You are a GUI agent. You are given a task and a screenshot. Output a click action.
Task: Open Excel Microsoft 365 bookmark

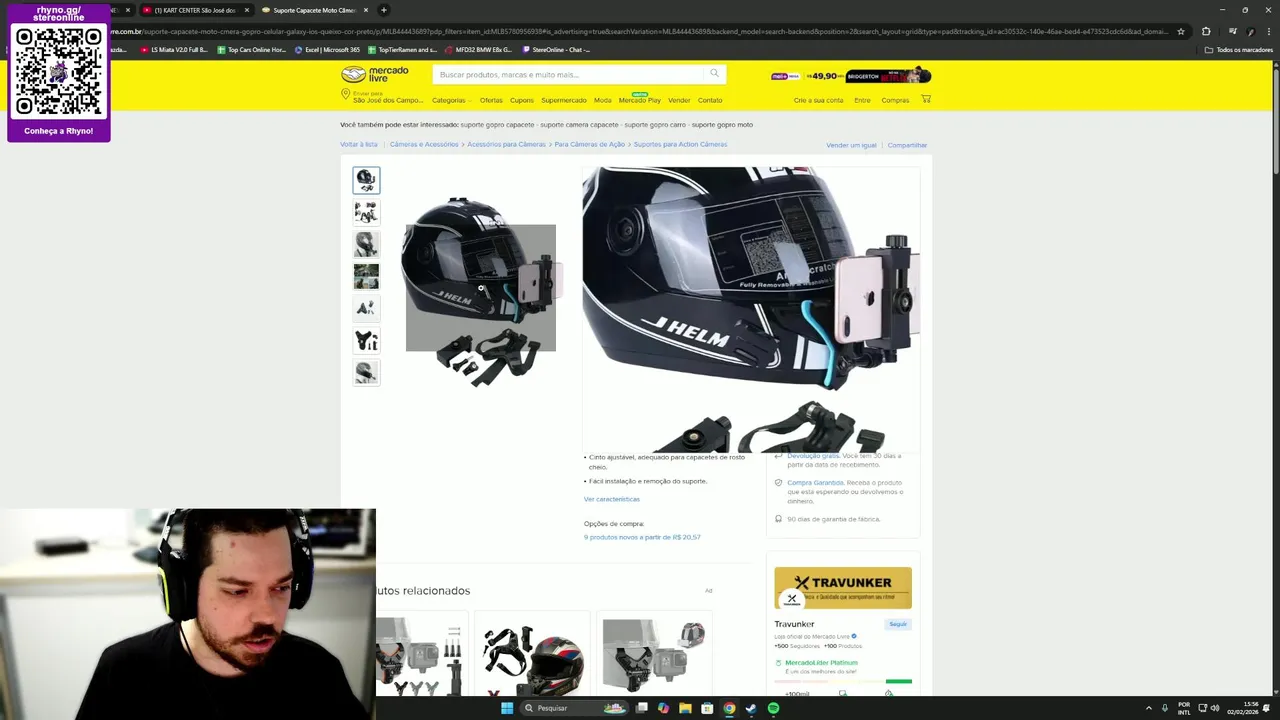327,49
